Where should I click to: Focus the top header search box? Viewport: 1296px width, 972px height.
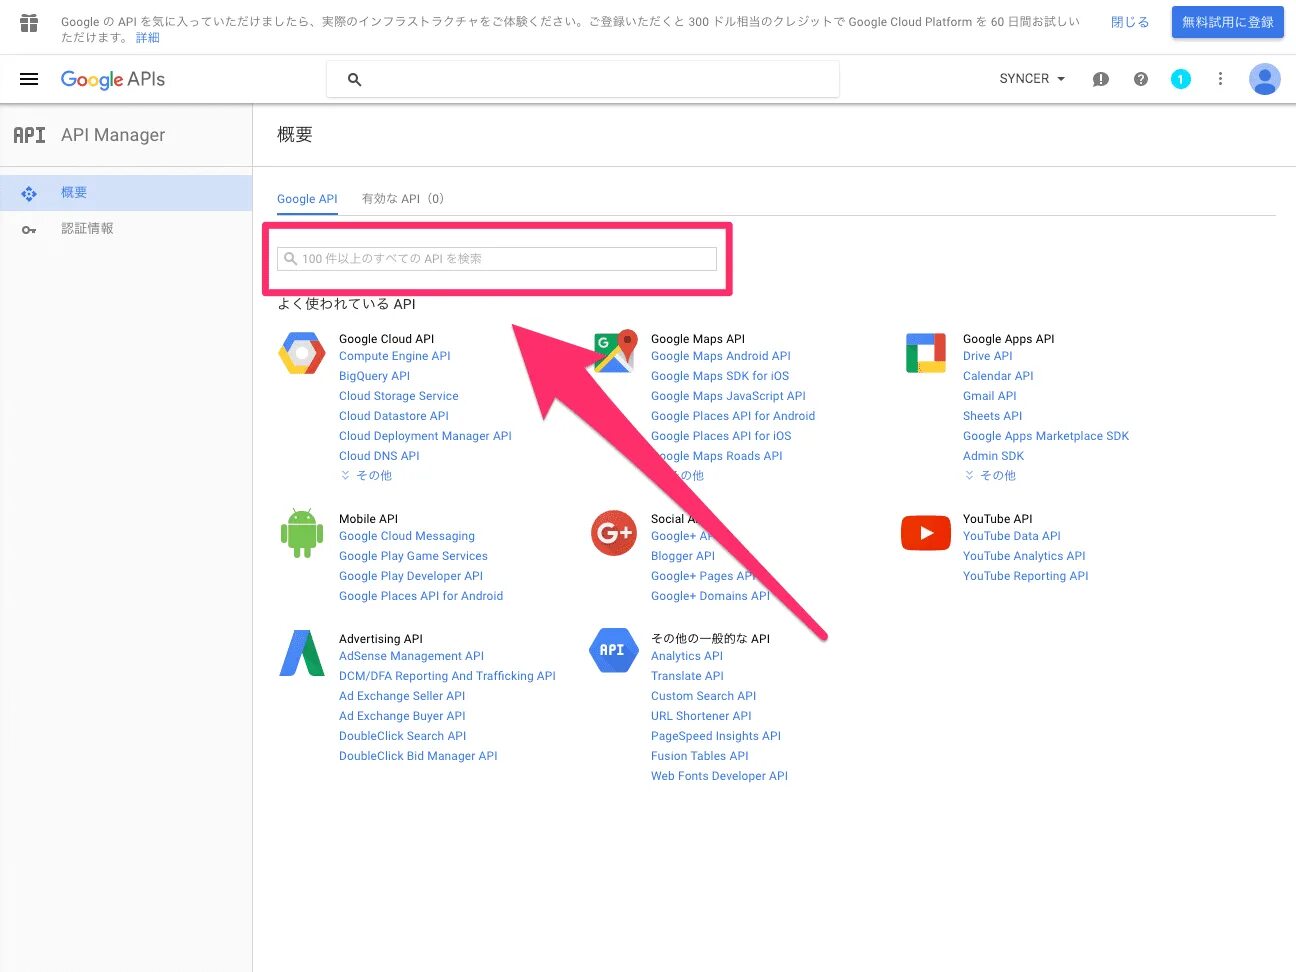point(583,79)
